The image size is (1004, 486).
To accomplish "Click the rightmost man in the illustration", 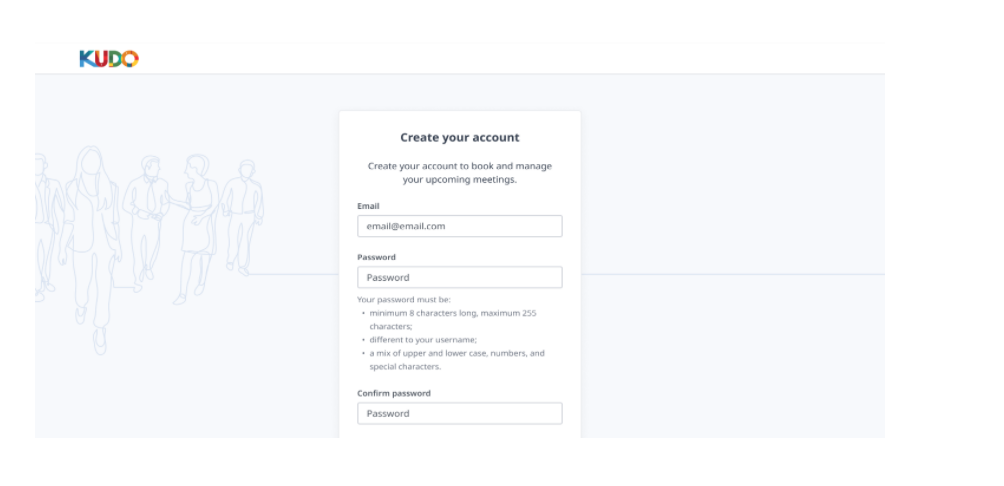I will click(243, 218).
